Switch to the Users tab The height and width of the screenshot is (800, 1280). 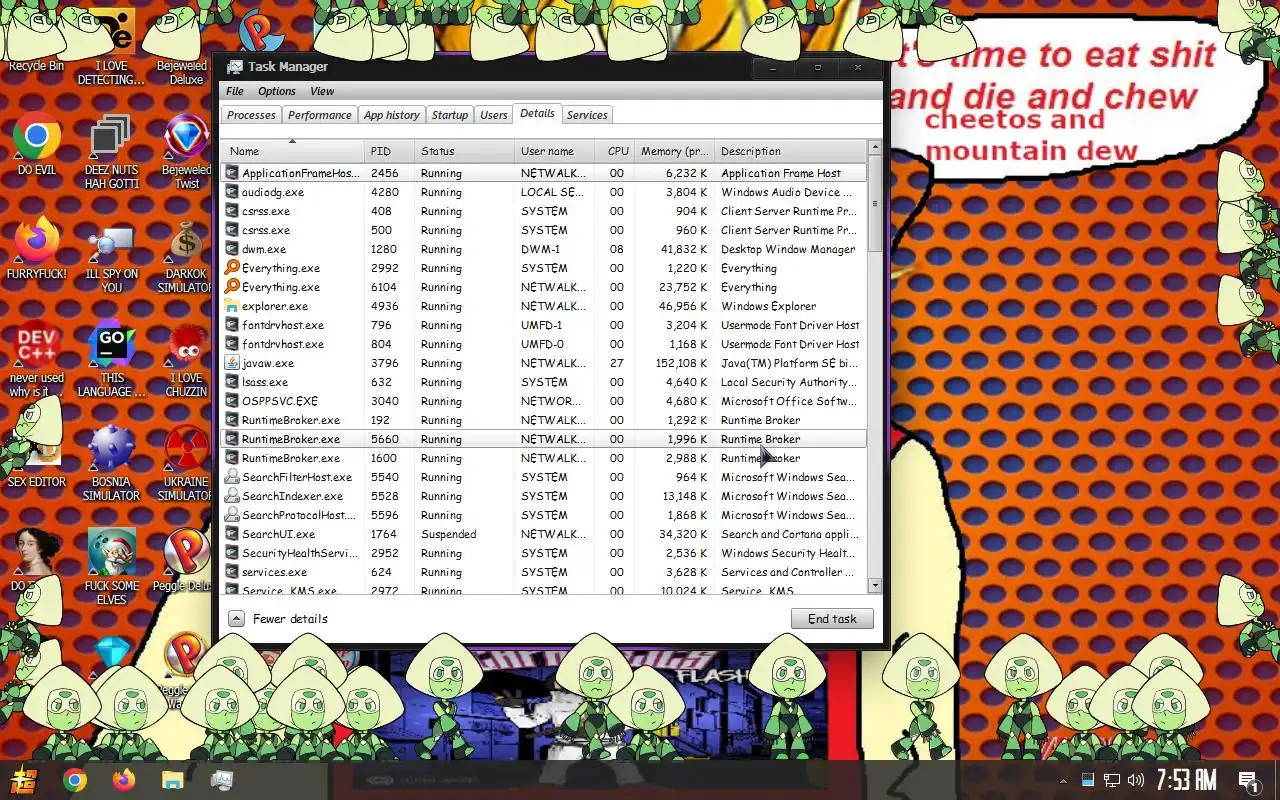tap(494, 115)
